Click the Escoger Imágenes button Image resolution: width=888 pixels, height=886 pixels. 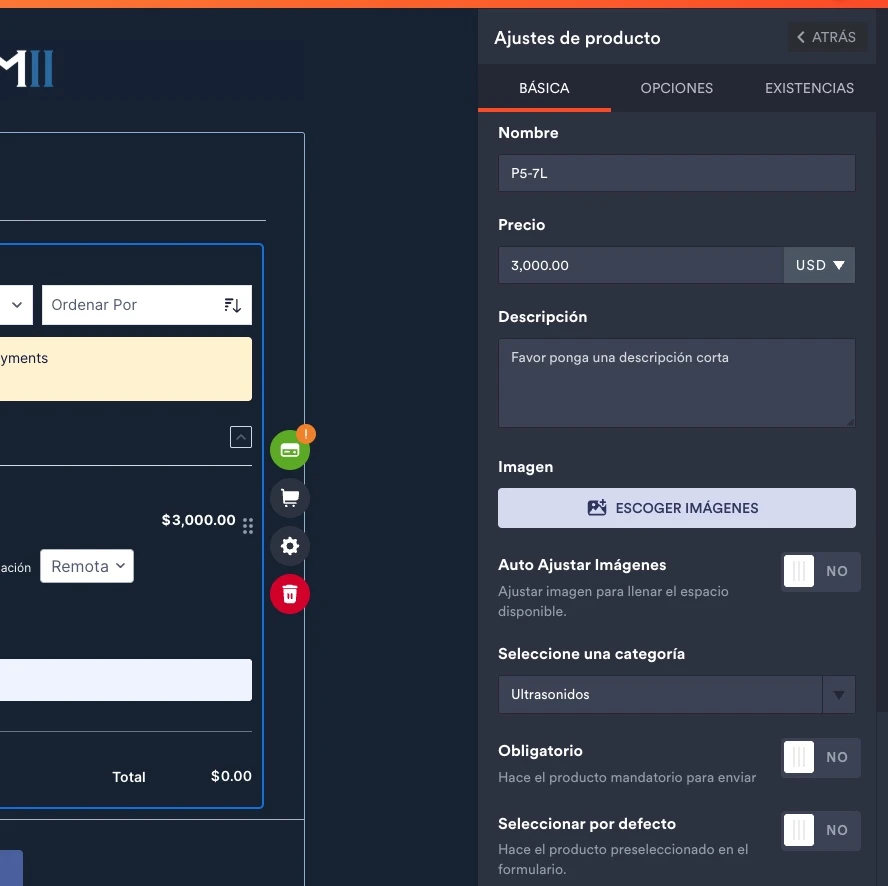coord(676,508)
